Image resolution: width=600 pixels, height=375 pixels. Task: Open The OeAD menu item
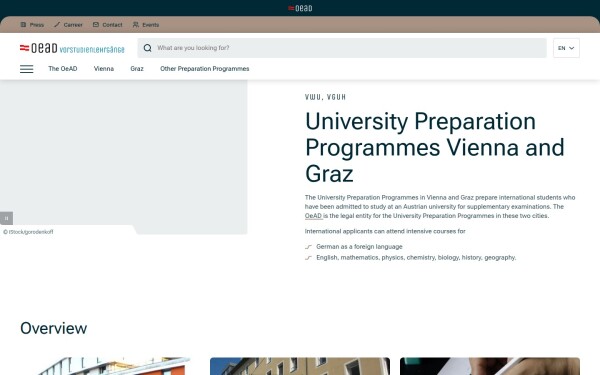click(62, 68)
